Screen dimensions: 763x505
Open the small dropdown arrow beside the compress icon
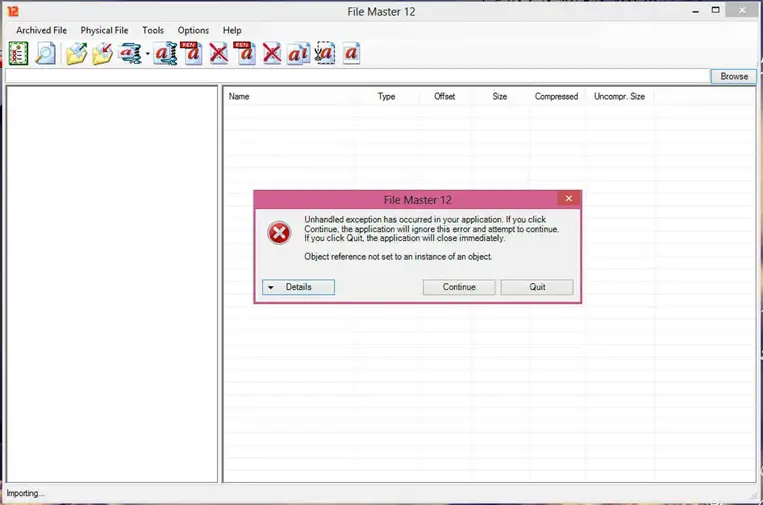(x=147, y=54)
